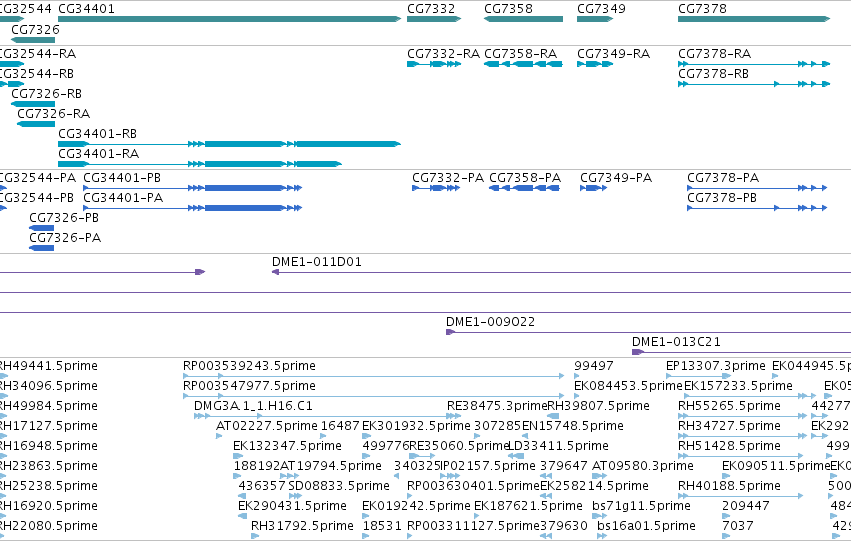Screen dimensions: 851x541
Task: Click EST RH34727.5prime
Action: [729, 426]
